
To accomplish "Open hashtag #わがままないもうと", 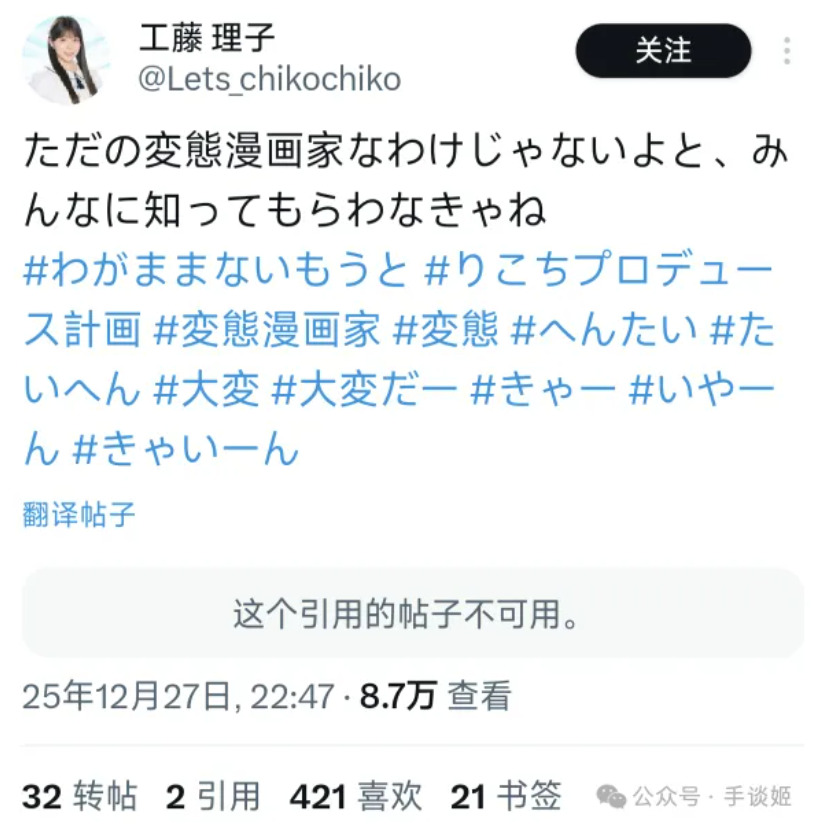I will pos(216,269).
